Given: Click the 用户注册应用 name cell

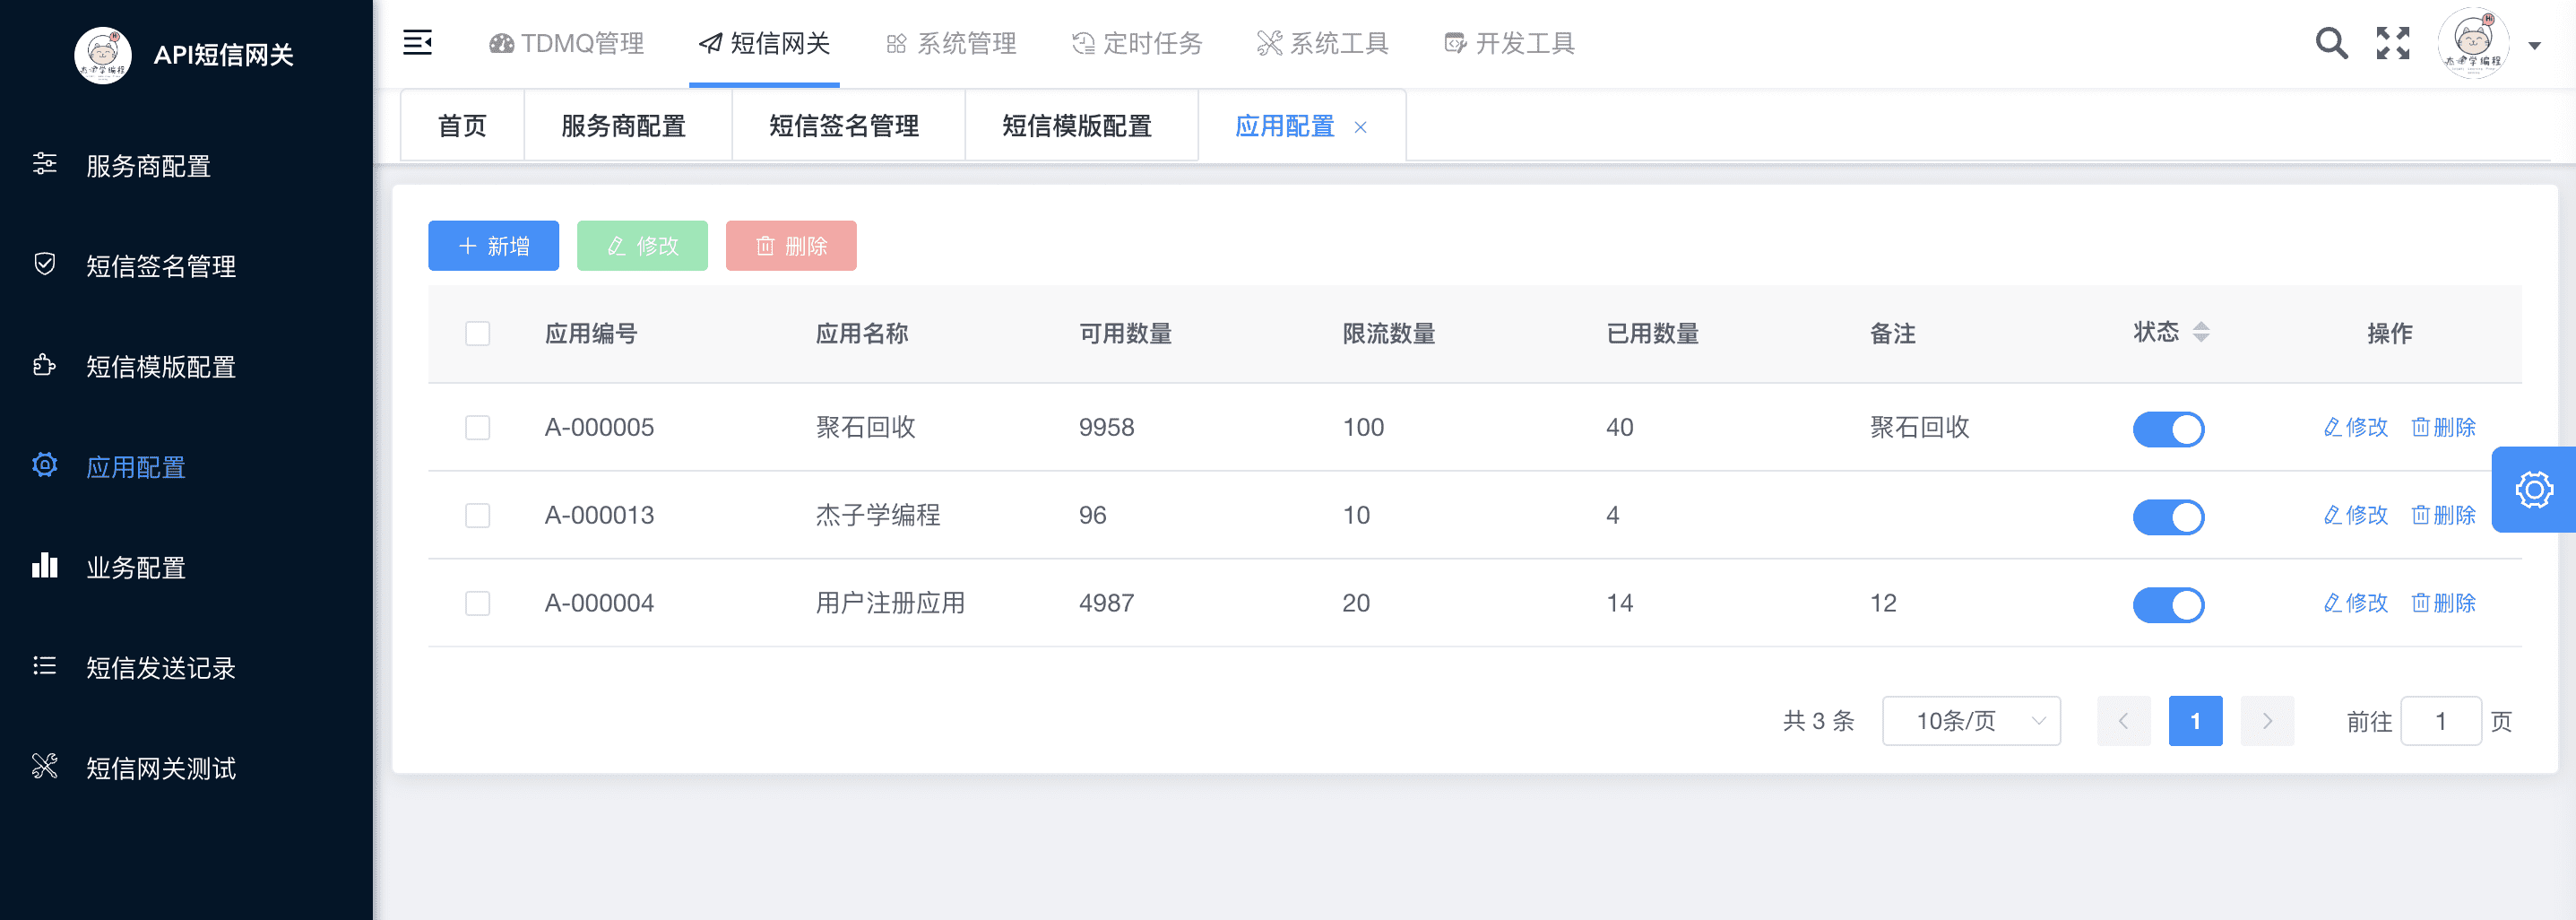Looking at the screenshot, I should (x=890, y=603).
